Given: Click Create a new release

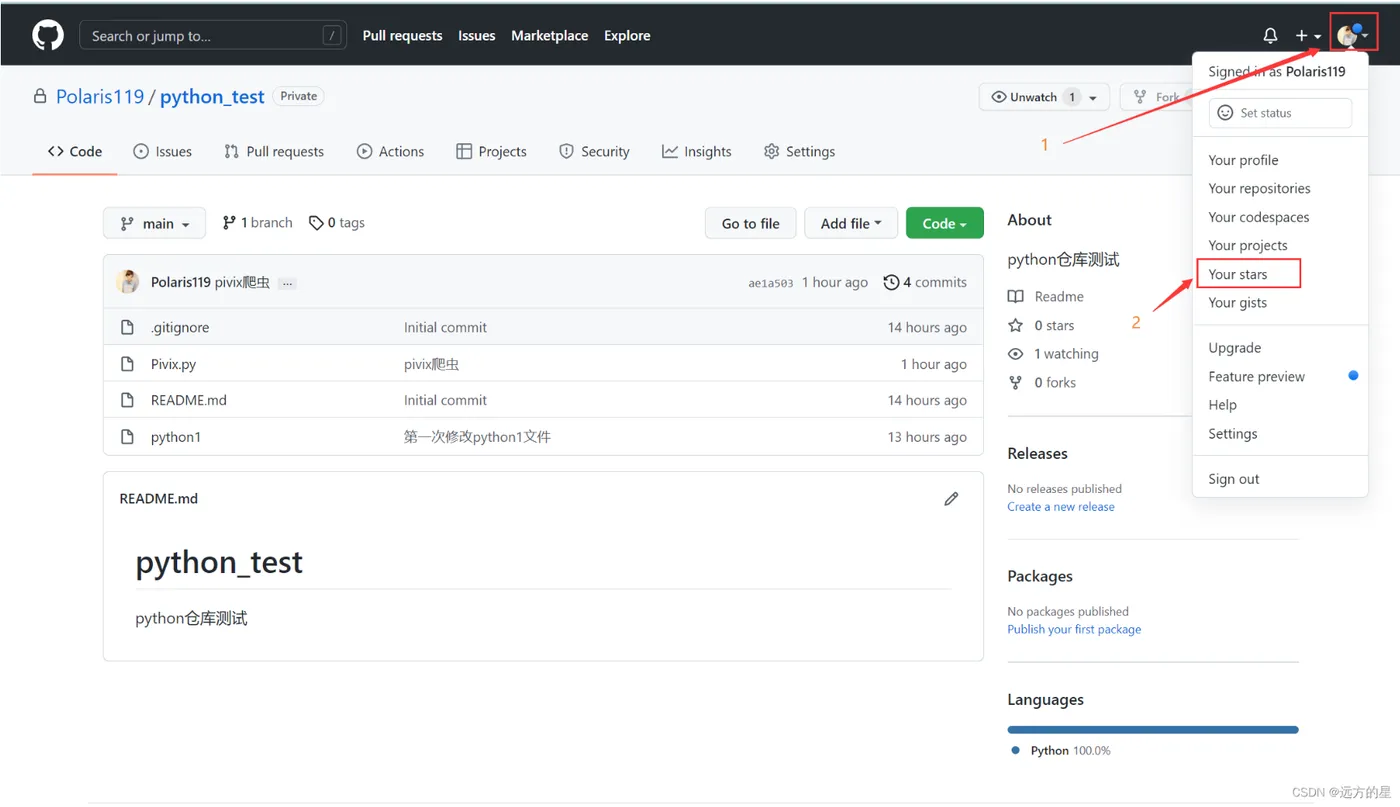Looking at the screenshot, I should [1060, 507].
